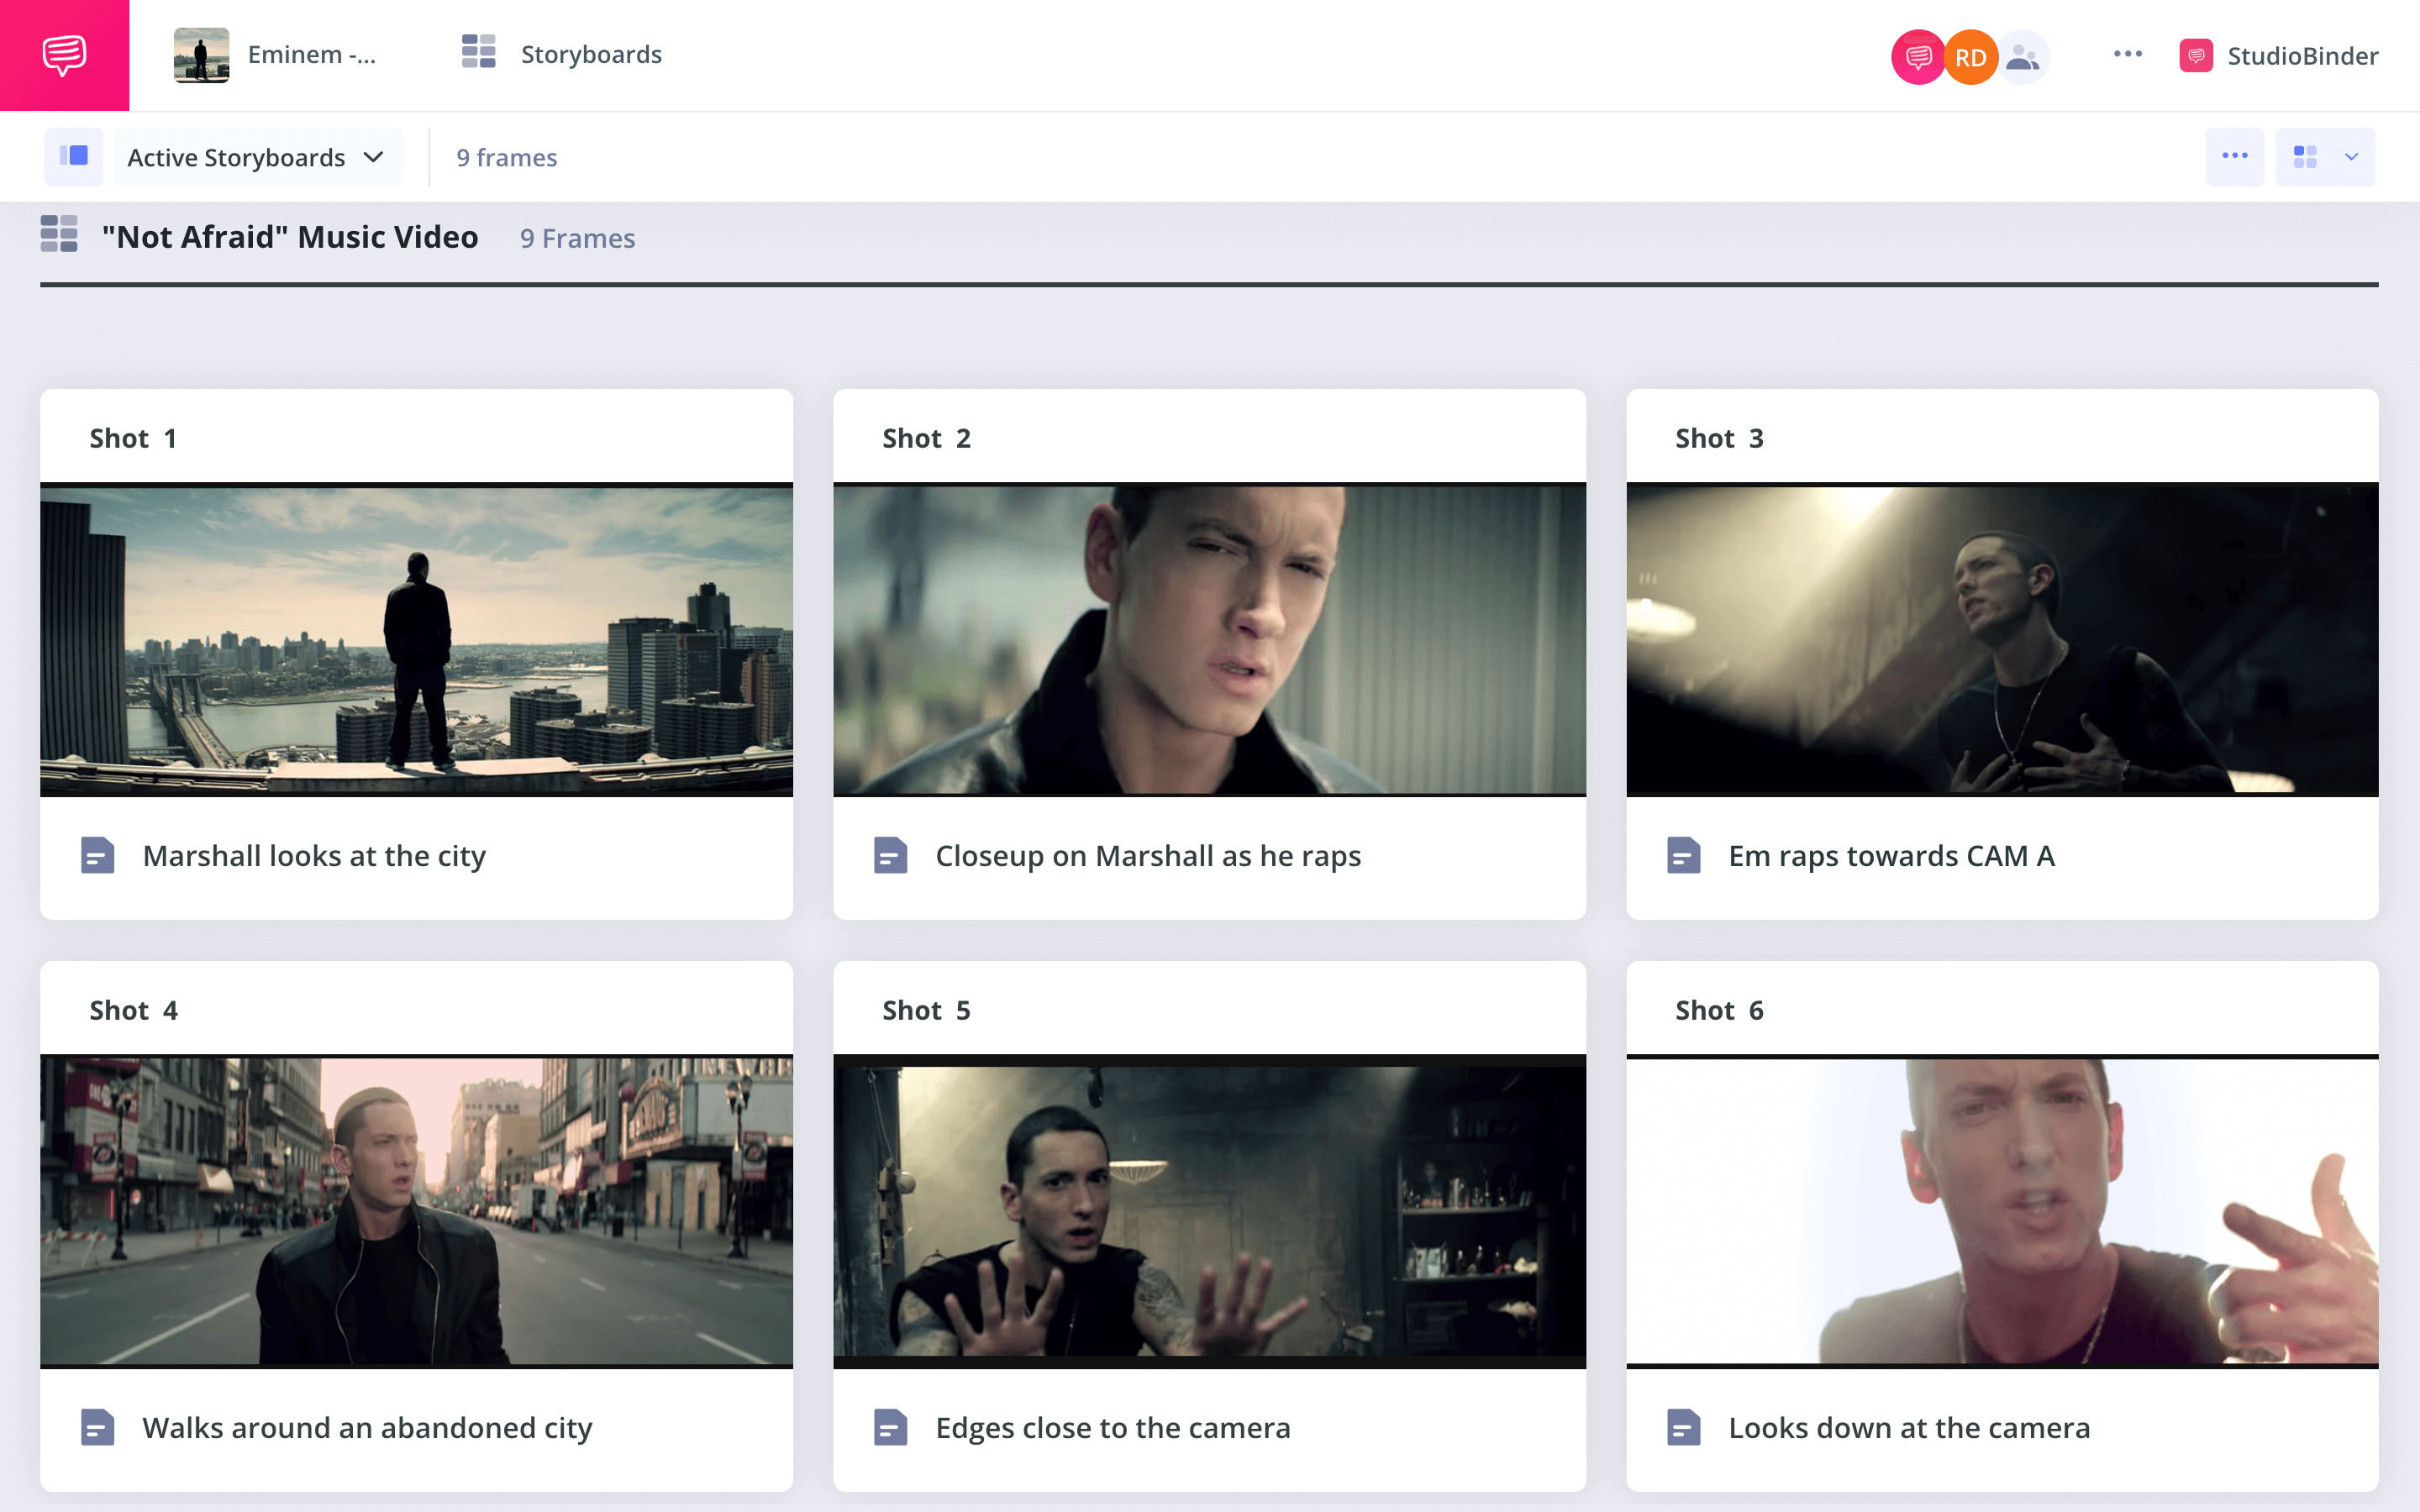Click the pink chat user avatar
Viewport: 2420px width, 1512px height.
click(x=1917, y=57)
